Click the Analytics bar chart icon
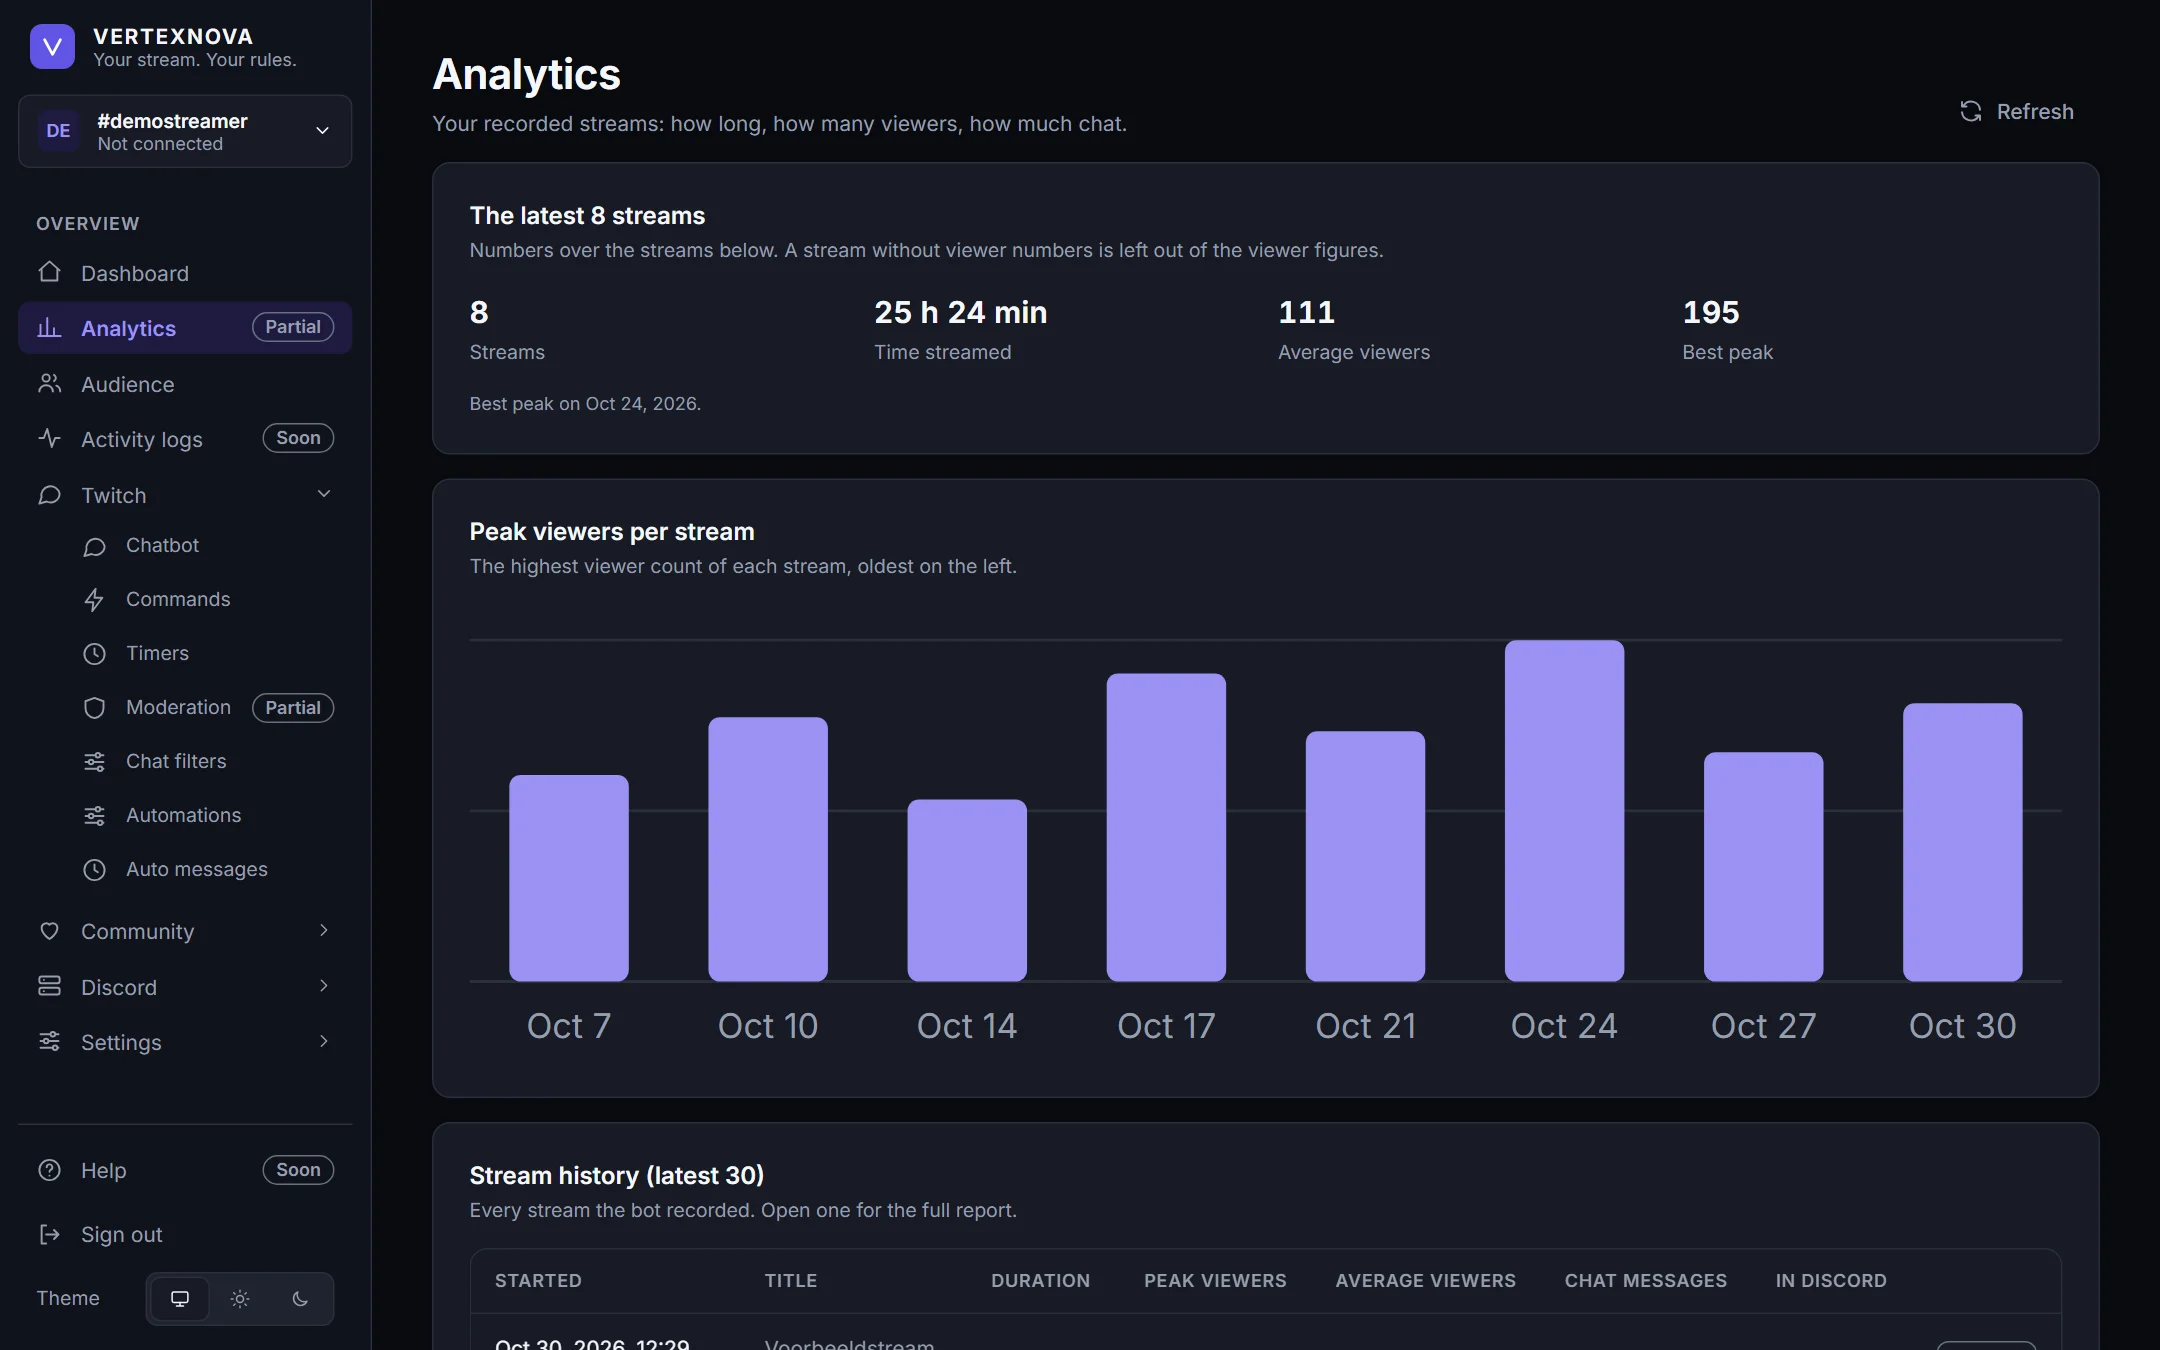Screen dimensions: 2160x1350 pos(49,327)
